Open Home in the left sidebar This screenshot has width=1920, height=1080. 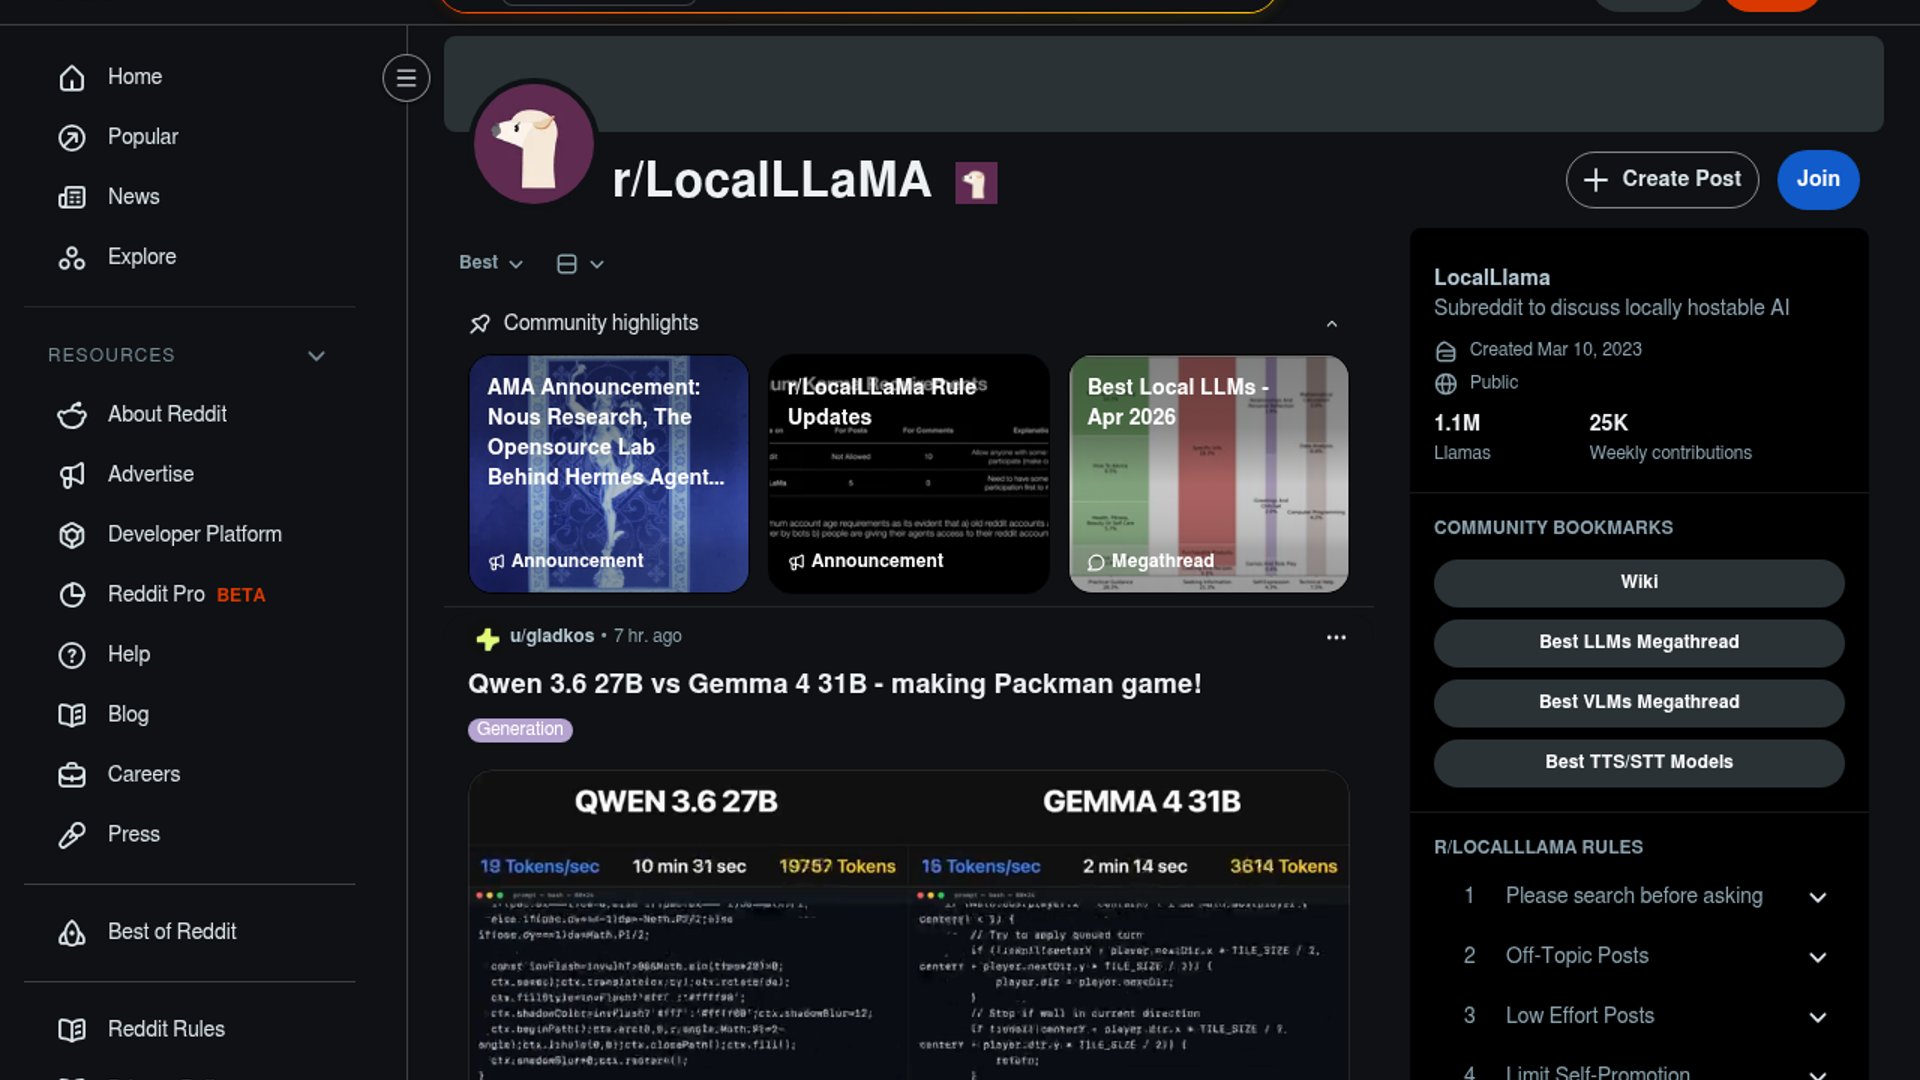tap(135, 77)
